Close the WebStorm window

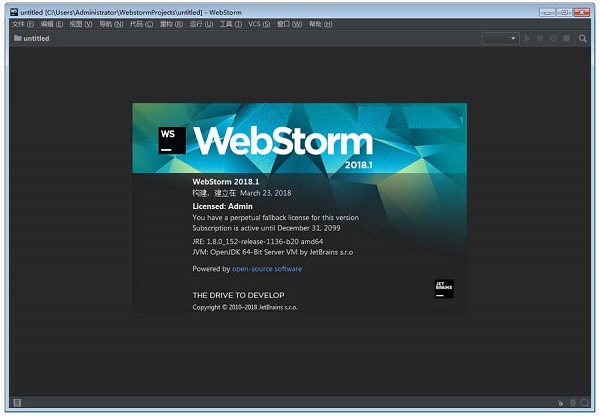coord(582,12)
